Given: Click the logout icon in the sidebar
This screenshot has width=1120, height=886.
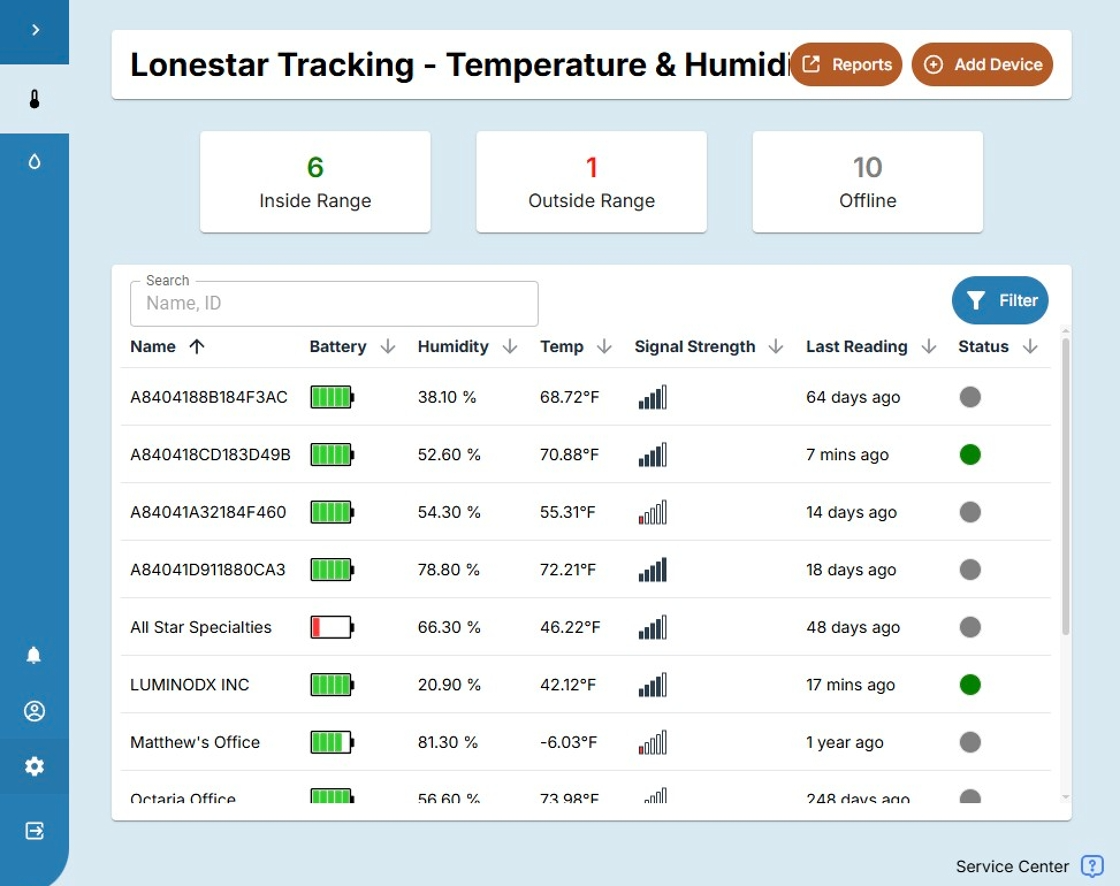Looking at the screenshot, I should [x=34, y=830].
